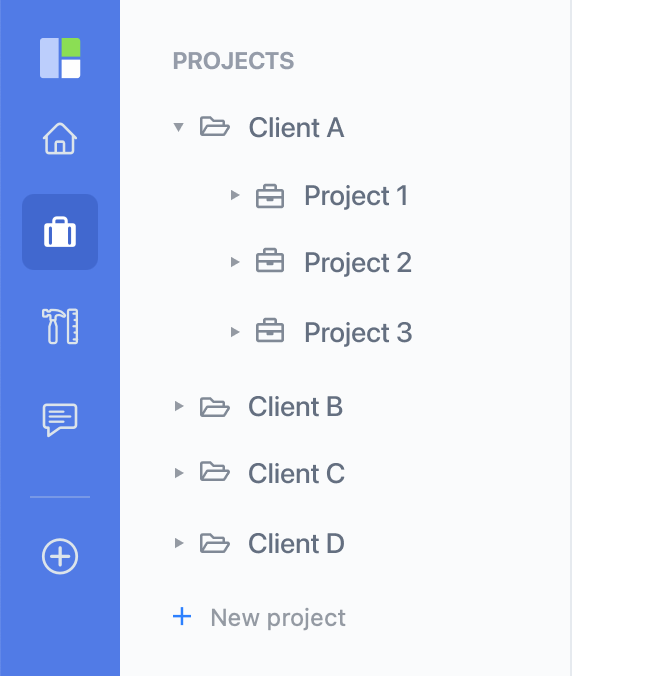Open the hammer and ruler tools icon

click(60, 326)
